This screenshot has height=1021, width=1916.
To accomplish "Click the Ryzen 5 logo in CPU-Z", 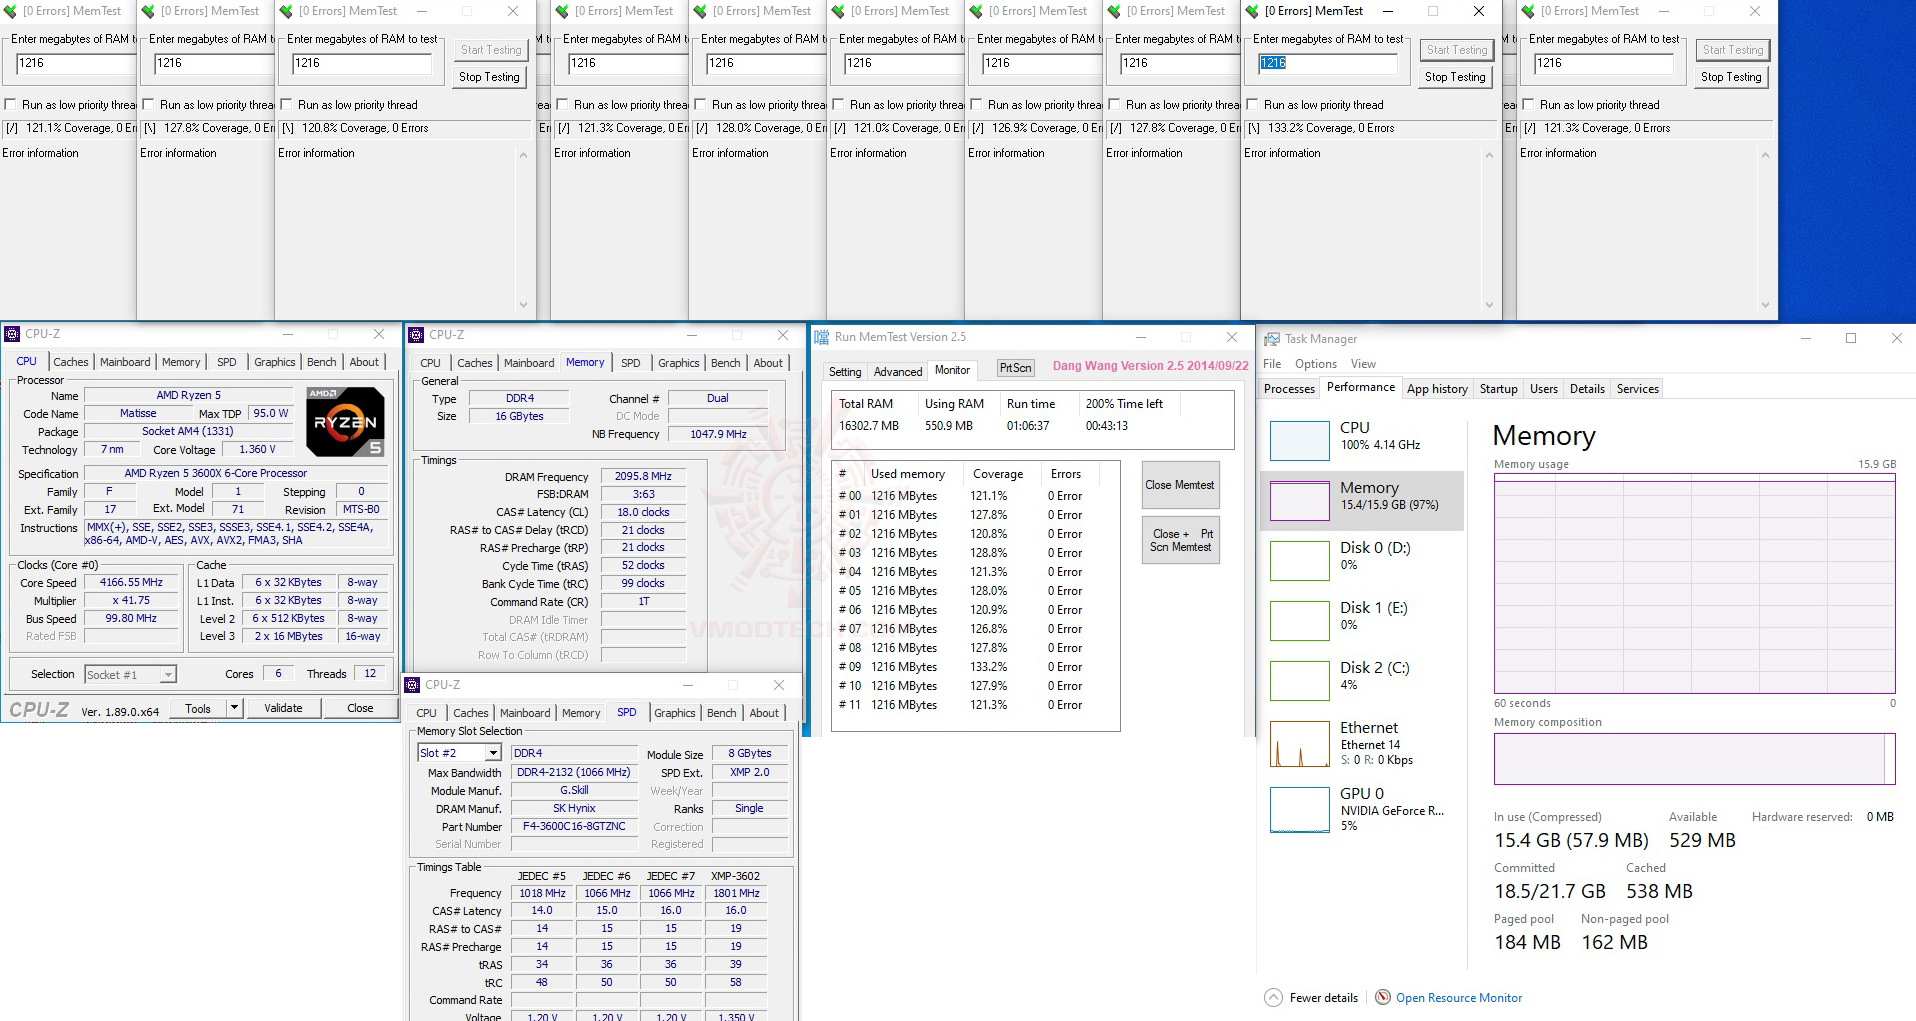I will click(x=345, y=421).
